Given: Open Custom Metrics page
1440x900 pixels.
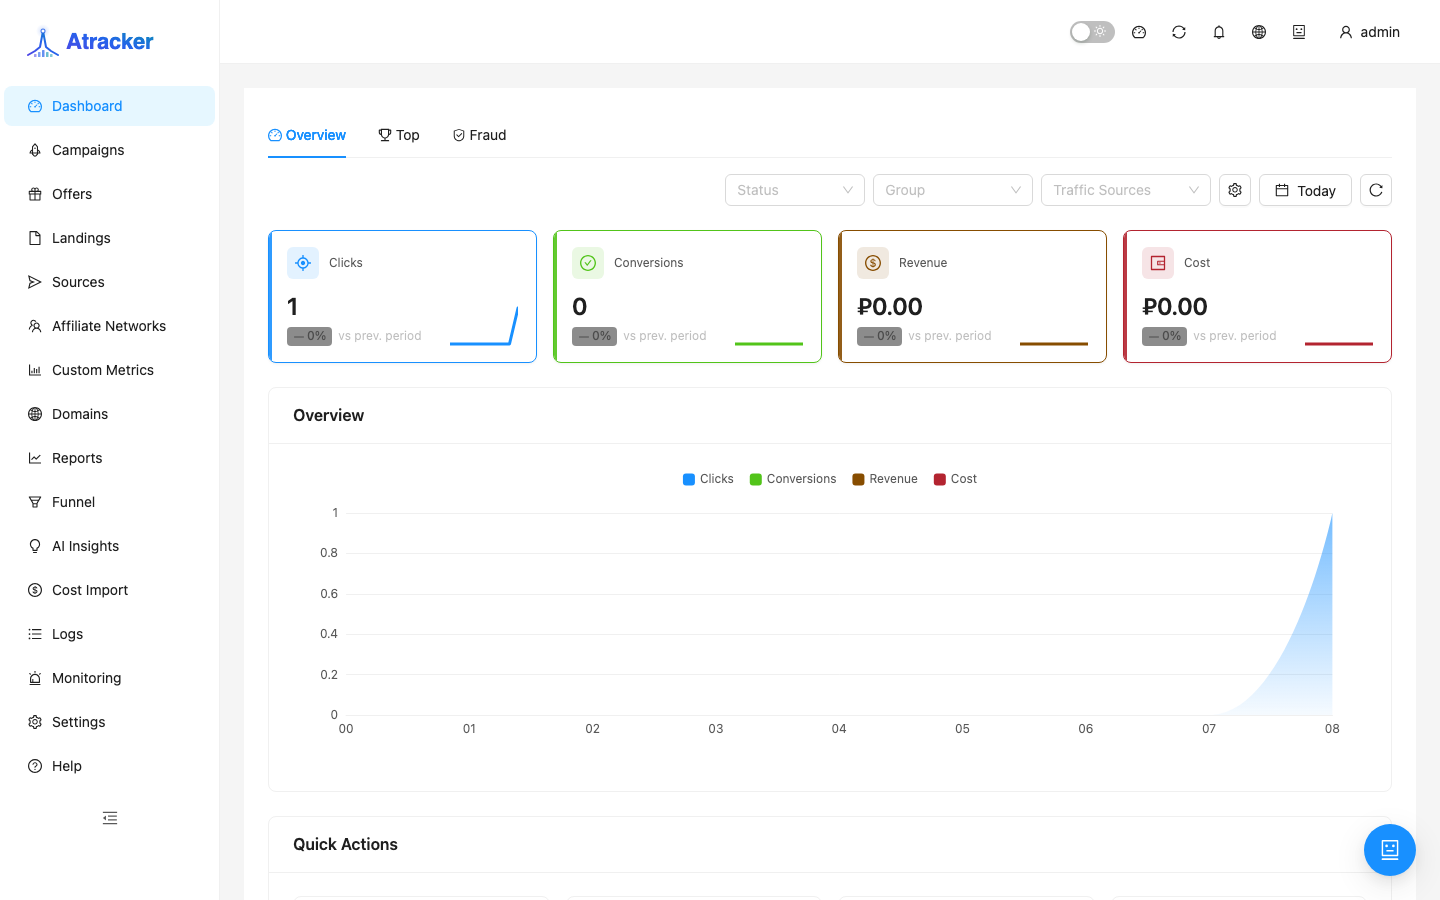Looking at the screenshot, I should (110, 370).
